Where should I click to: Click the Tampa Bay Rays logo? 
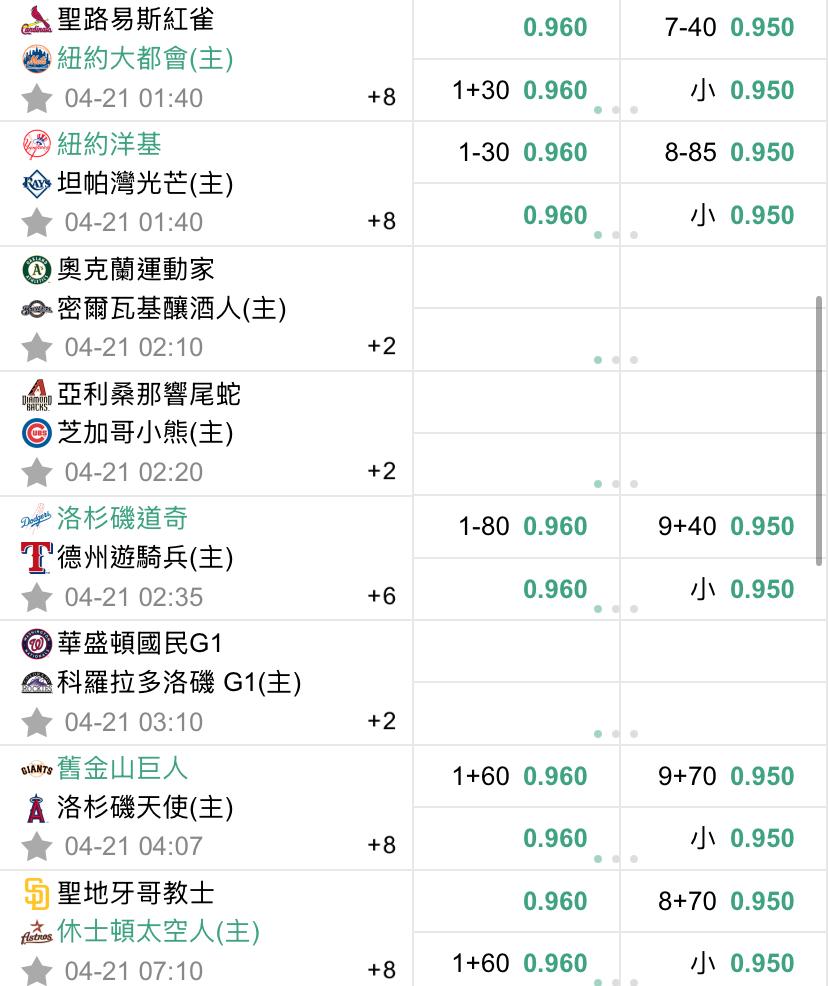(x=36, y=184)
